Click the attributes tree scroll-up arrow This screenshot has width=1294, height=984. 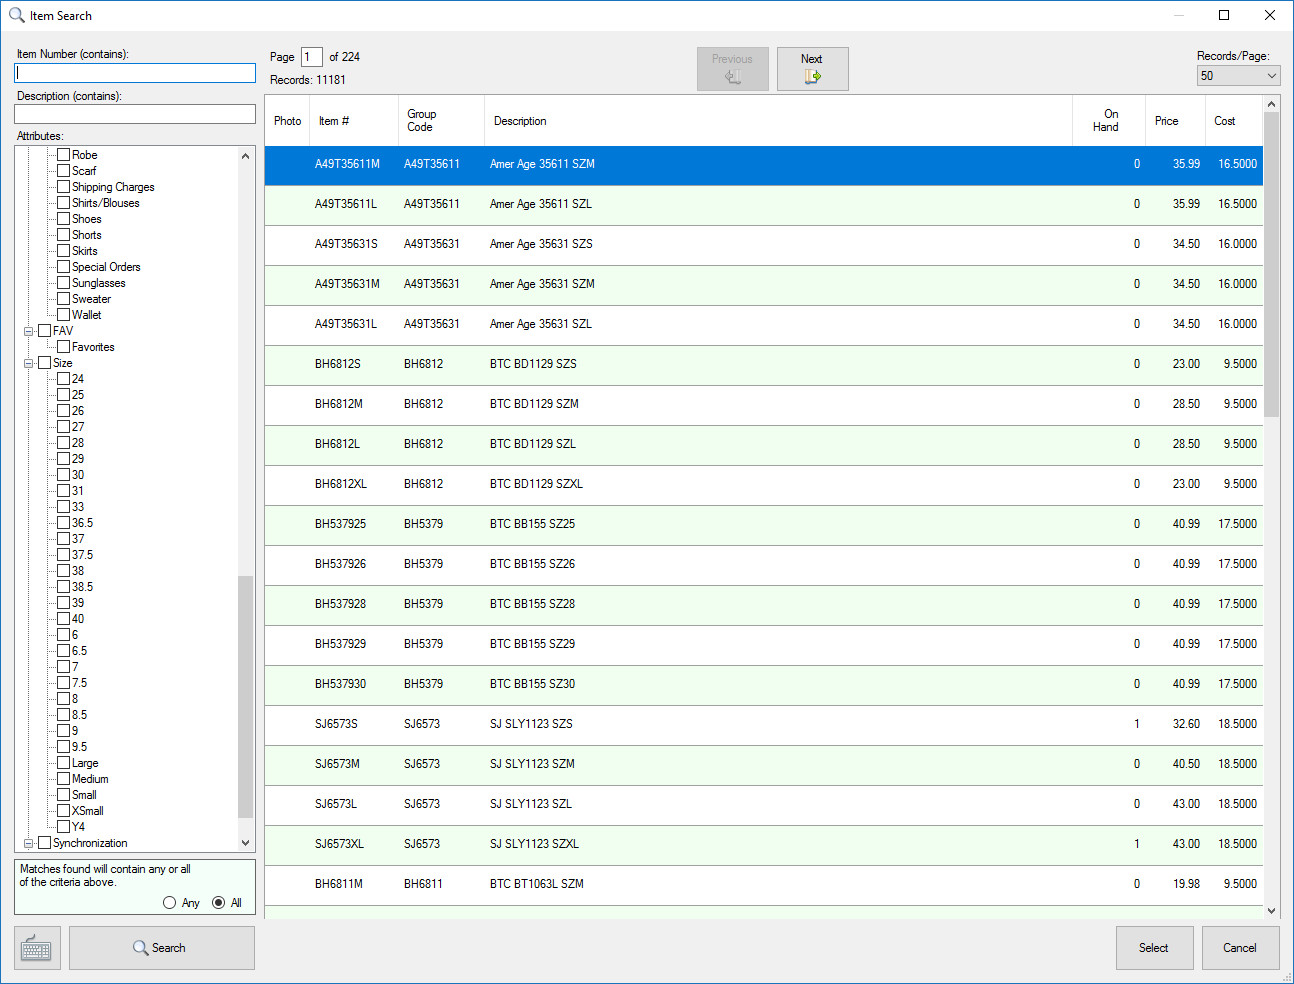[x=246, y=156]
